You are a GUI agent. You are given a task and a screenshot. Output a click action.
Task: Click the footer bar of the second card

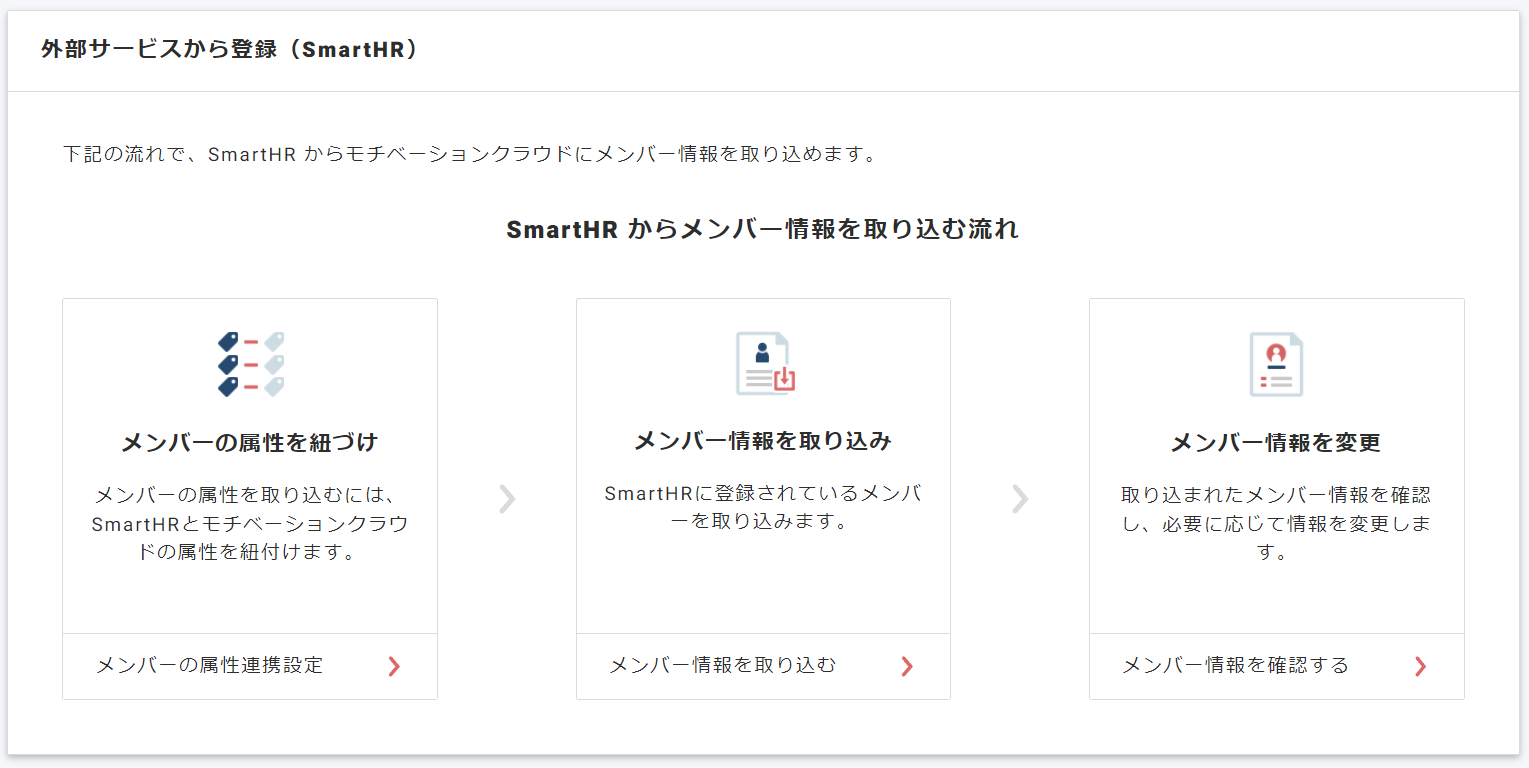pos(763,666)
